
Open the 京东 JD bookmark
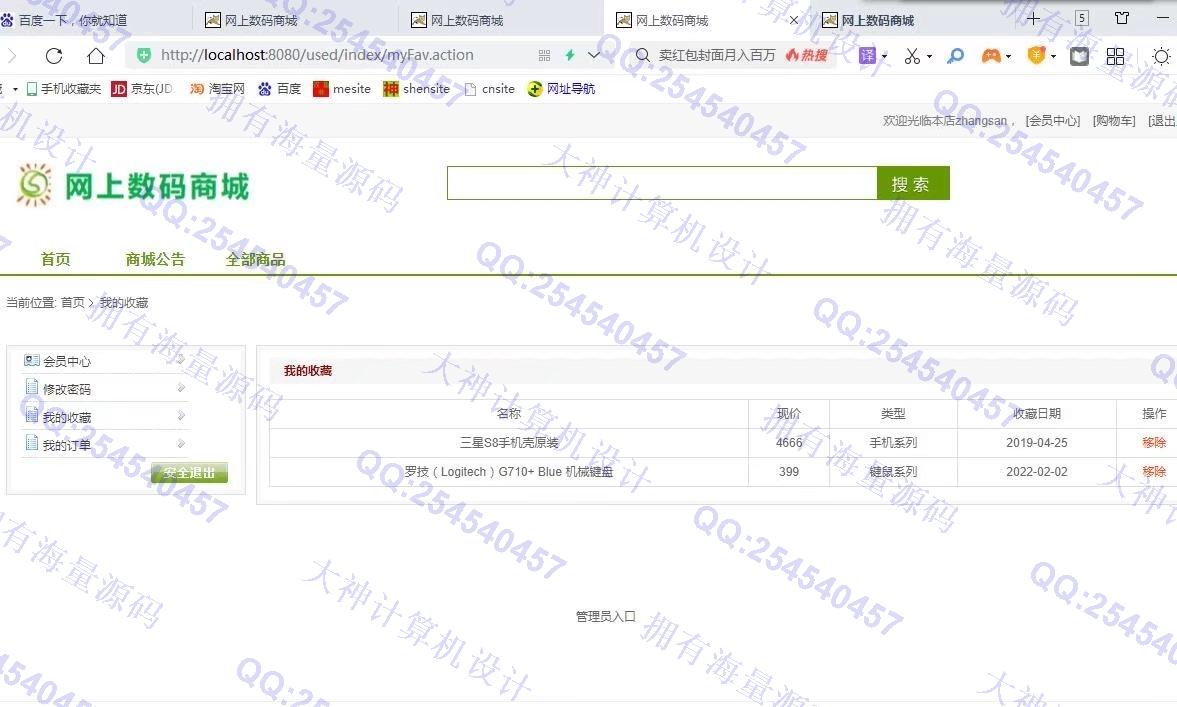pyautogui.click(x=142, y=89)
